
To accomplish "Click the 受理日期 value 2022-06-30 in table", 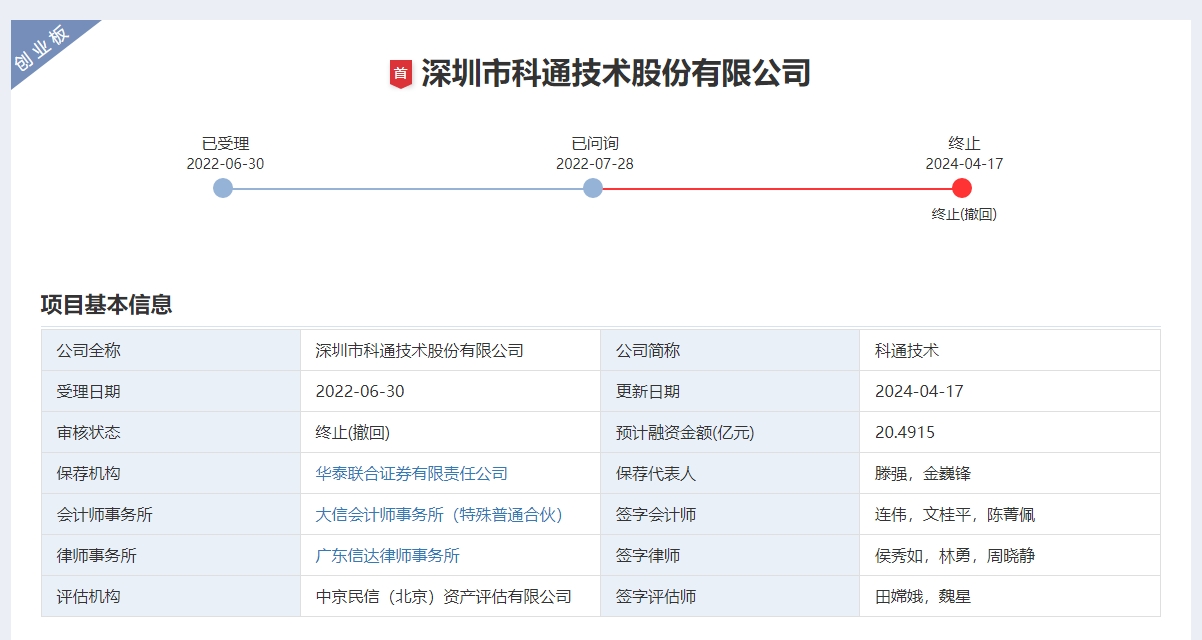I will click(360, 392).
